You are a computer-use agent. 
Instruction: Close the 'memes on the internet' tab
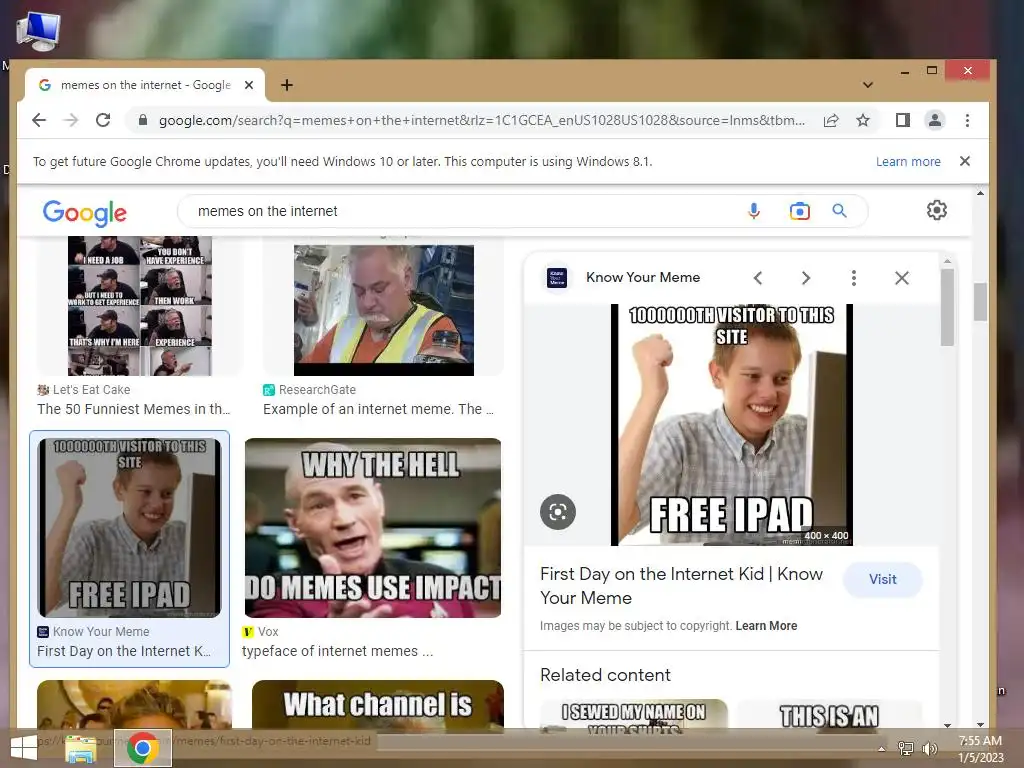[249, 85]
